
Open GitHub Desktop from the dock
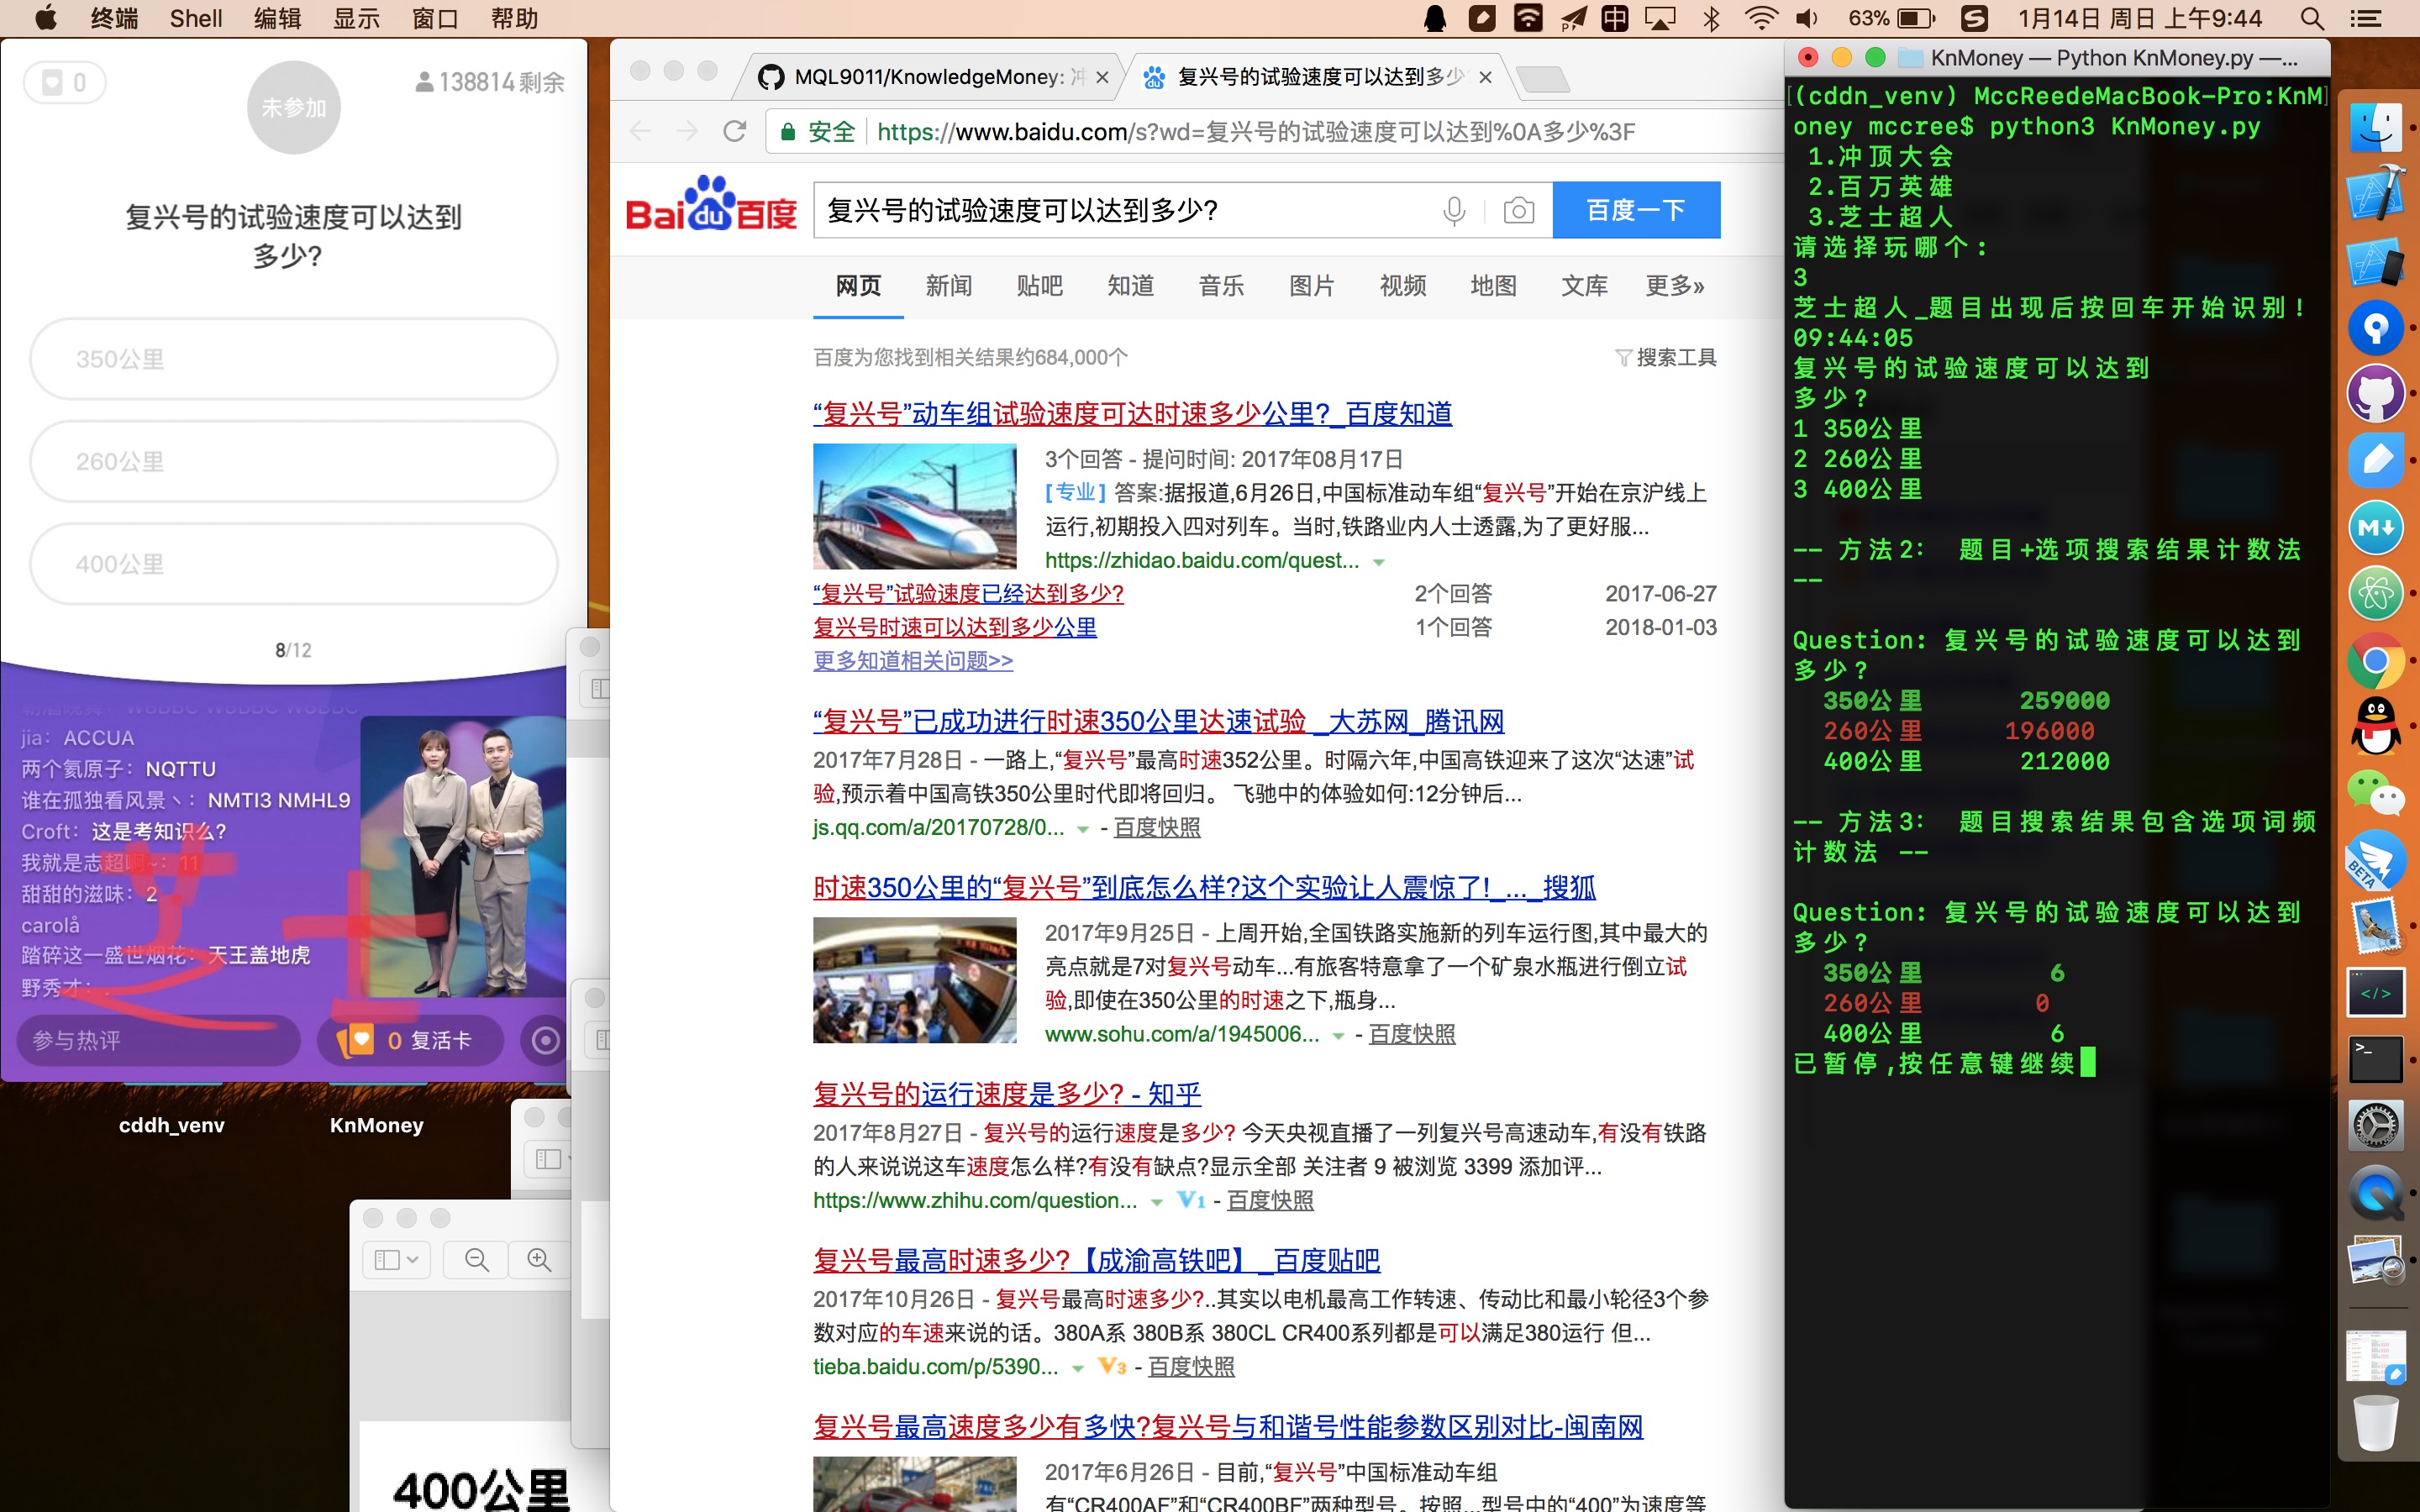pyautogui.click(x=2375, y=393)
